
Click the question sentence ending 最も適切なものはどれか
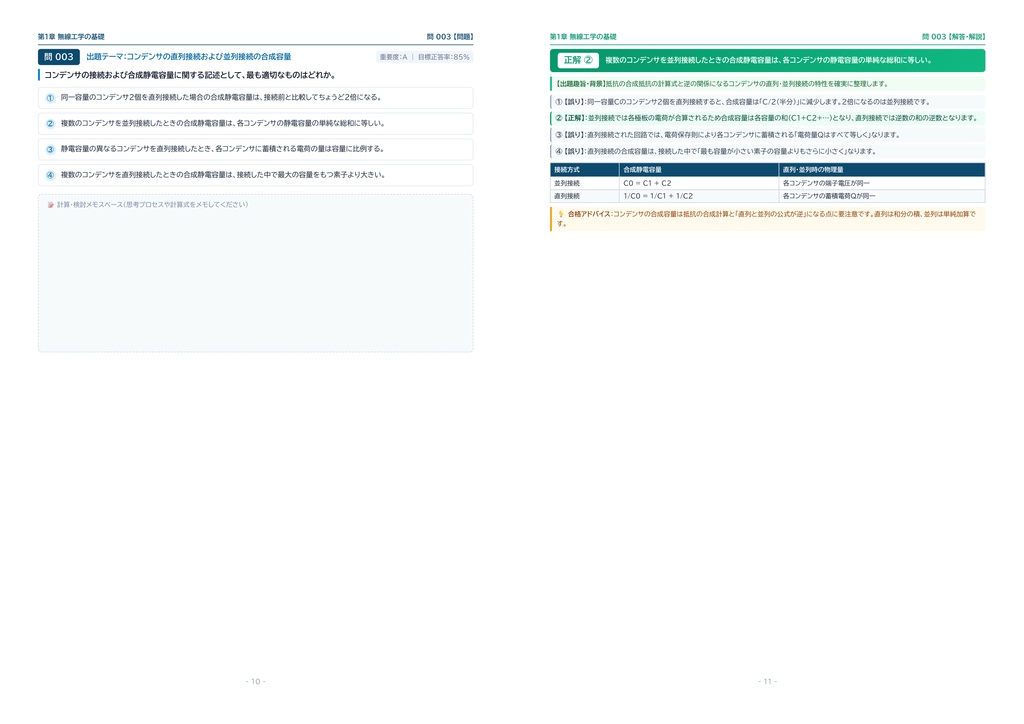point(189,75)
